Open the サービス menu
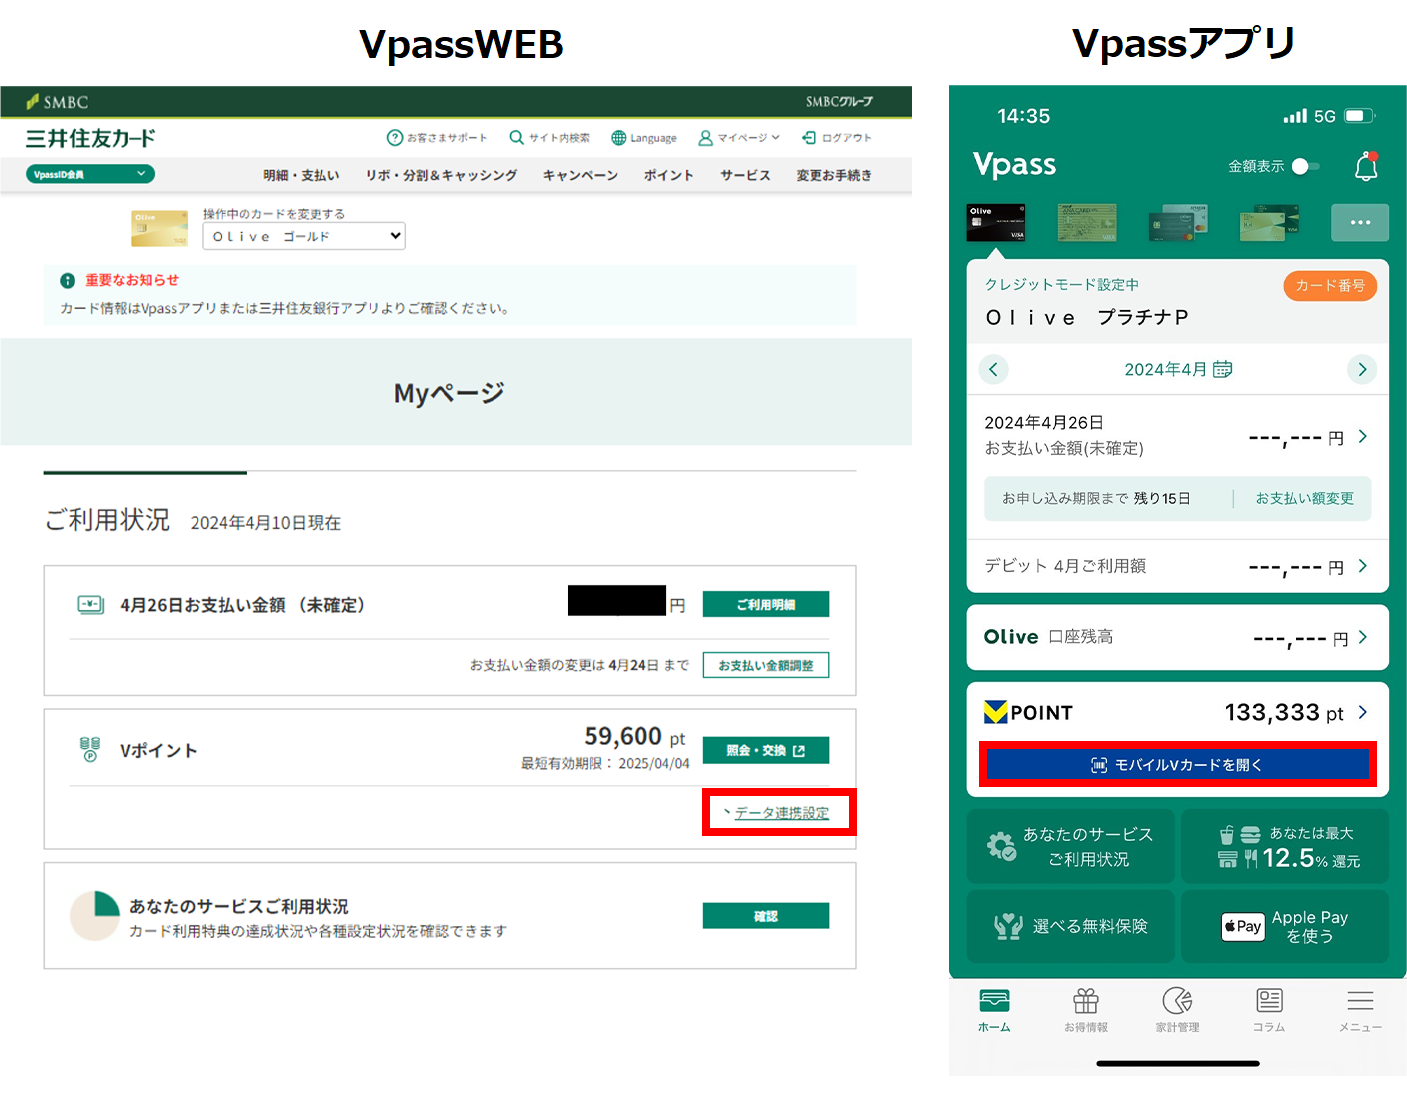The width and height of the screenshot is (1407, 1093). point(745,175)
